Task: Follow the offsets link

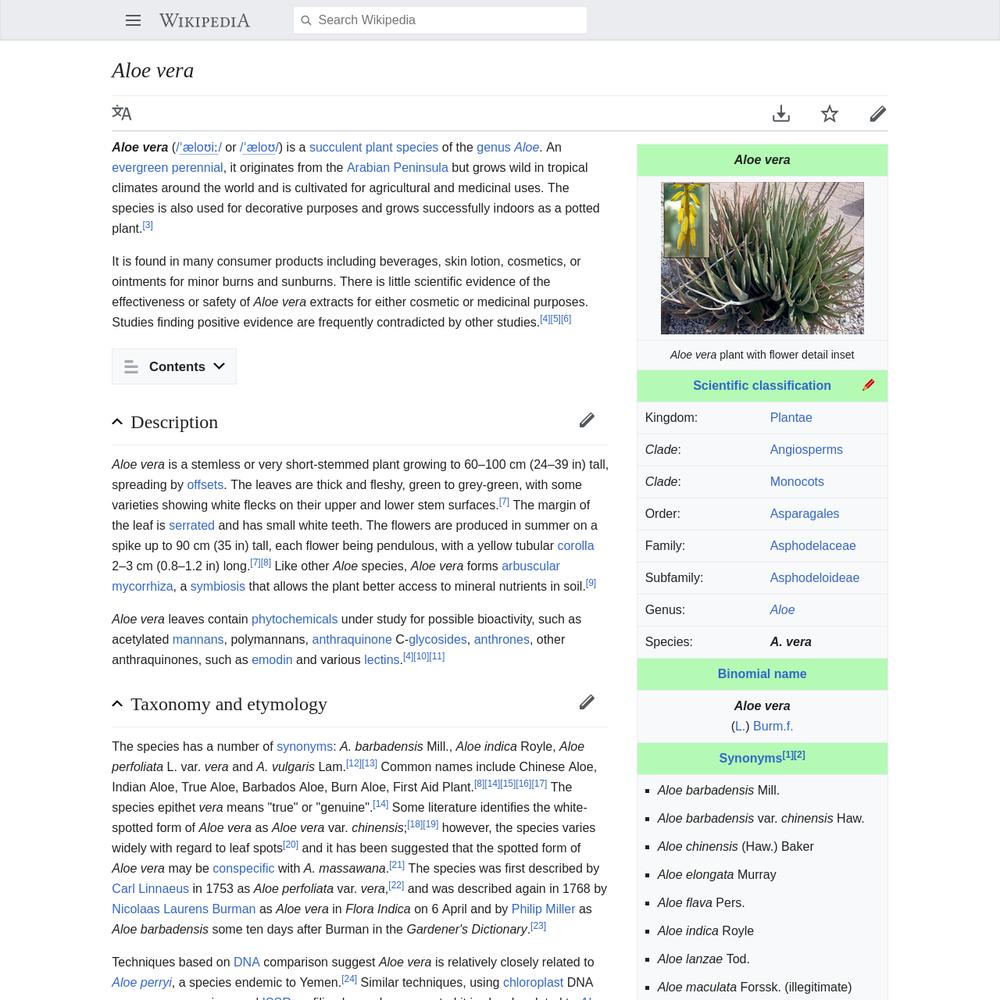Action: point(205,485)
